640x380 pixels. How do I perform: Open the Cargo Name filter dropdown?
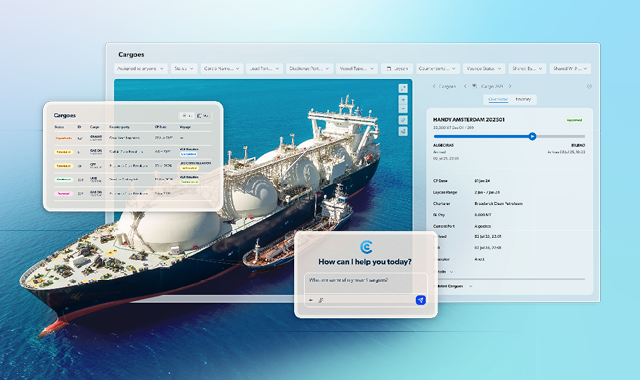[222, 69]
